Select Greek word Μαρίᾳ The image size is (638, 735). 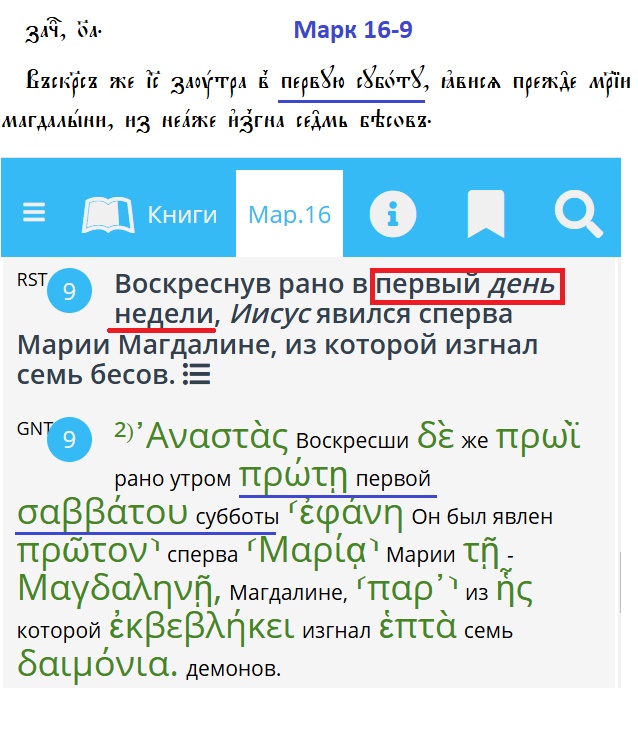pyautogui.click(x=313, y=550)
